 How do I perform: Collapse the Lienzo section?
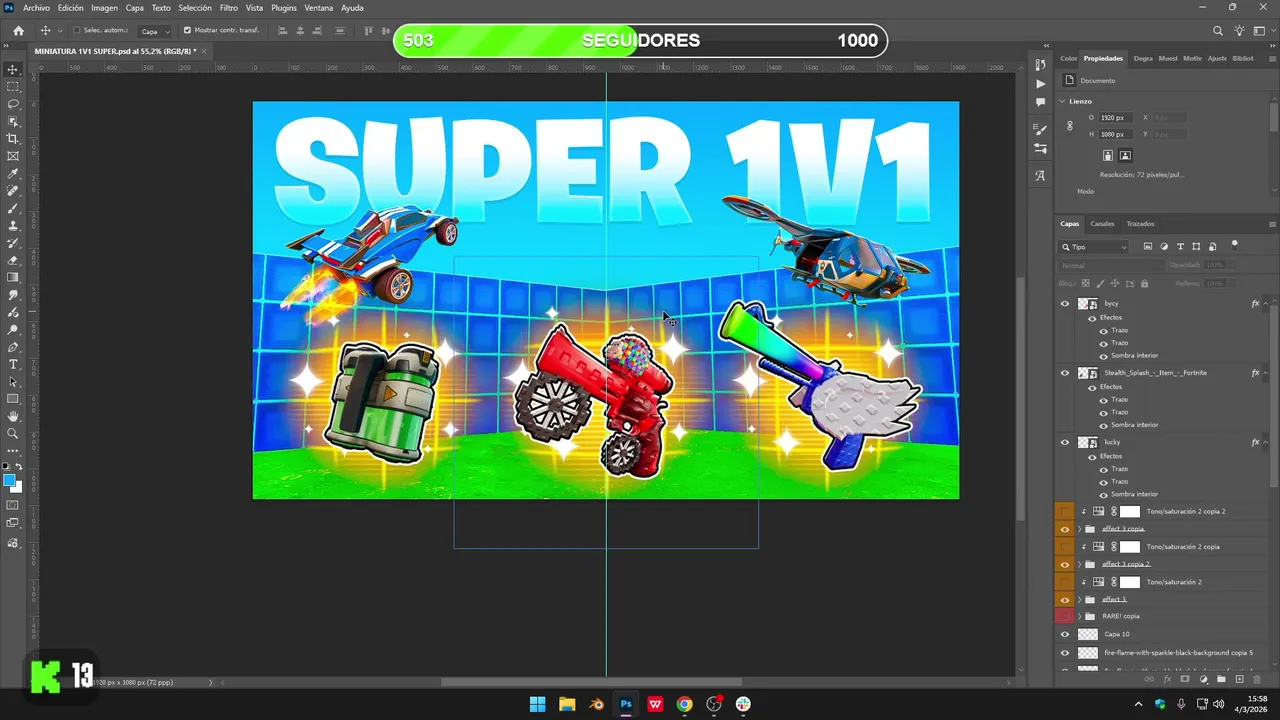coord(1063,101)
